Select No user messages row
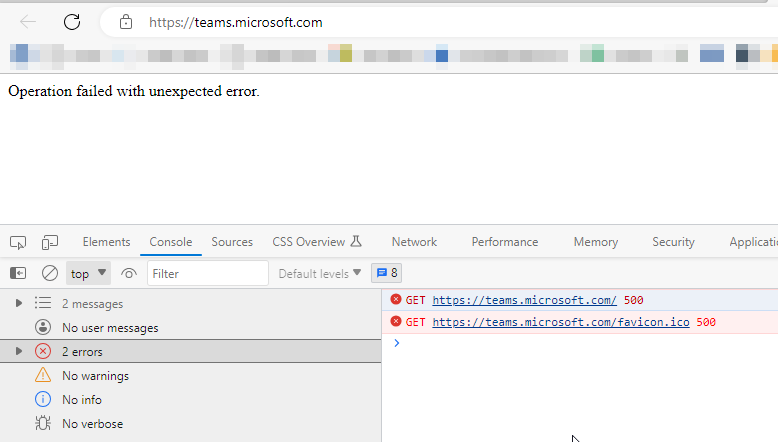The image size is (778, 442). click(191, 327)
